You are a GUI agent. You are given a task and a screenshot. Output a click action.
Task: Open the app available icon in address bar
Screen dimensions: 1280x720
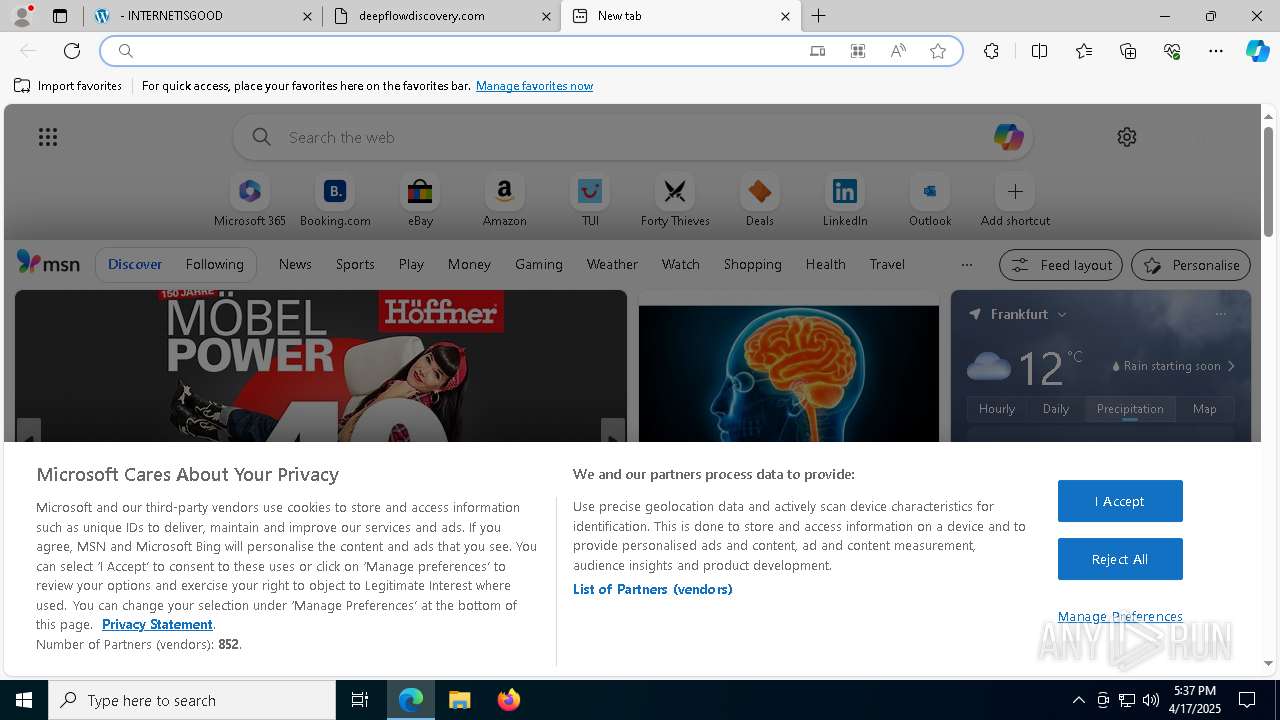coord(817,51)
